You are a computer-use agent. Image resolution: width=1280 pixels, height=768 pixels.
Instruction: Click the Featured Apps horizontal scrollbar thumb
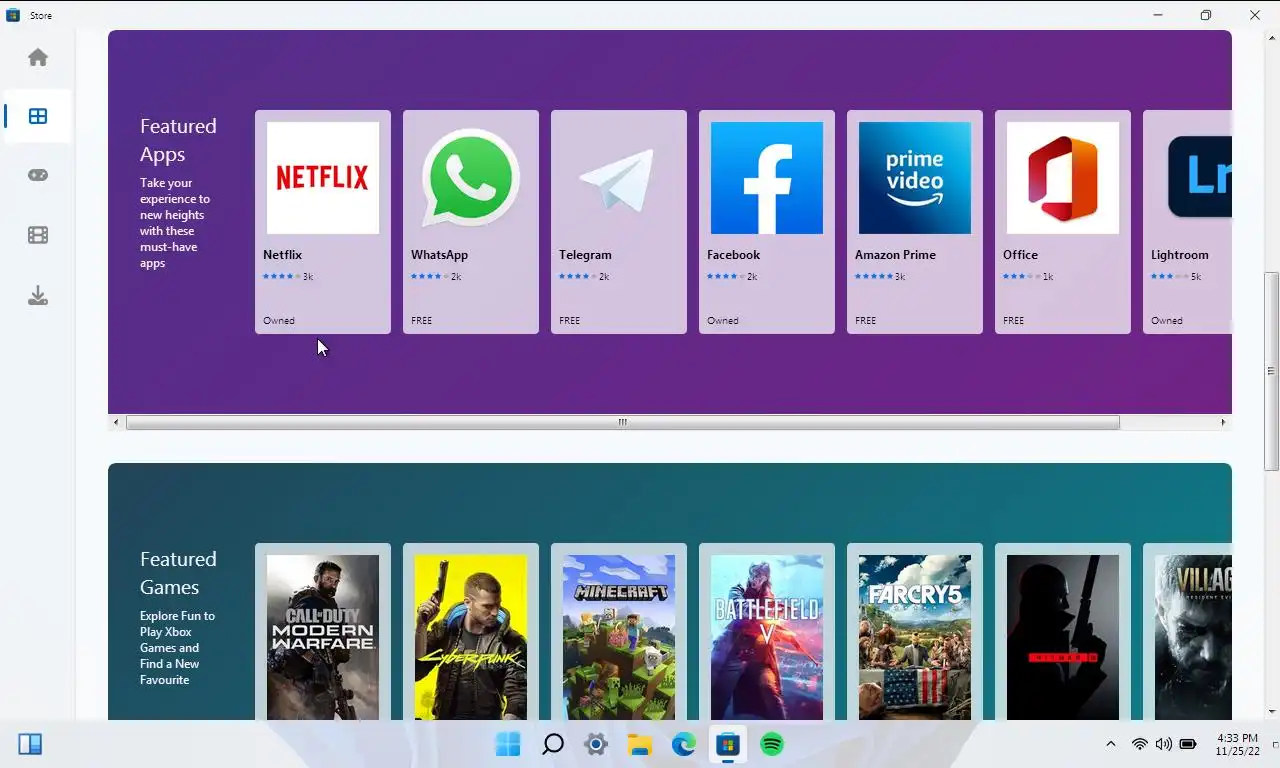622,422
